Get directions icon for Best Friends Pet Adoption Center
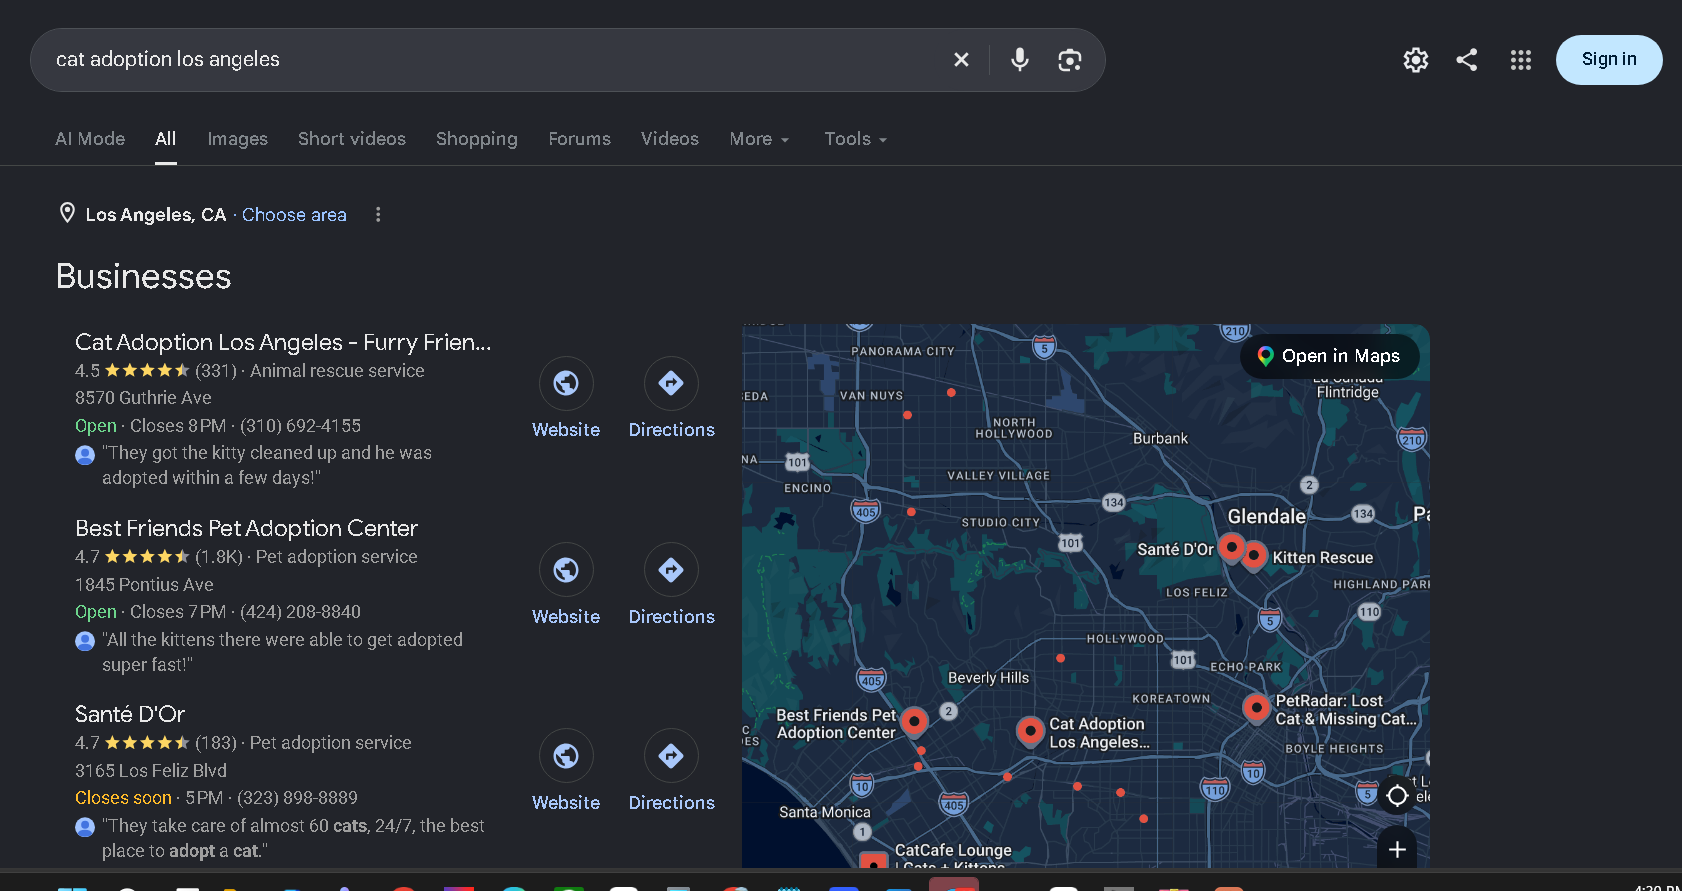 671,570
